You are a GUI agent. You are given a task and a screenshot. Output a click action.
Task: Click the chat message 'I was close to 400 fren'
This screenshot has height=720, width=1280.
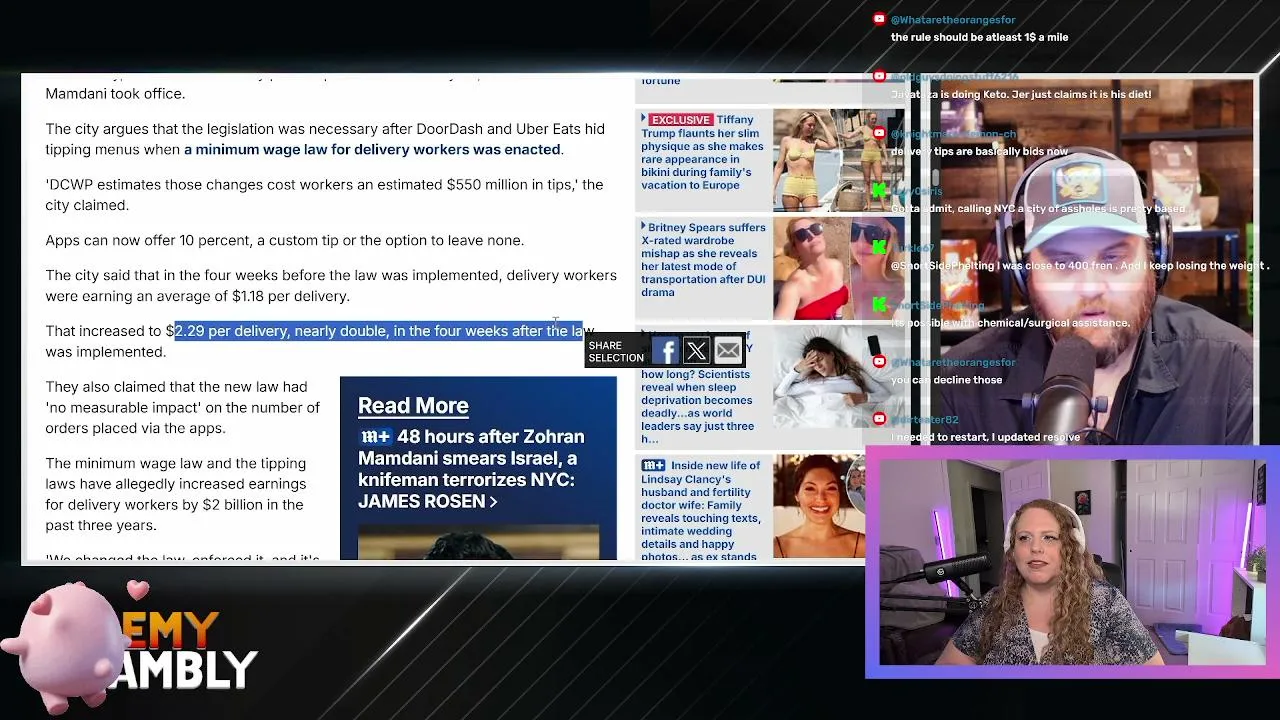coord(1080,266)
